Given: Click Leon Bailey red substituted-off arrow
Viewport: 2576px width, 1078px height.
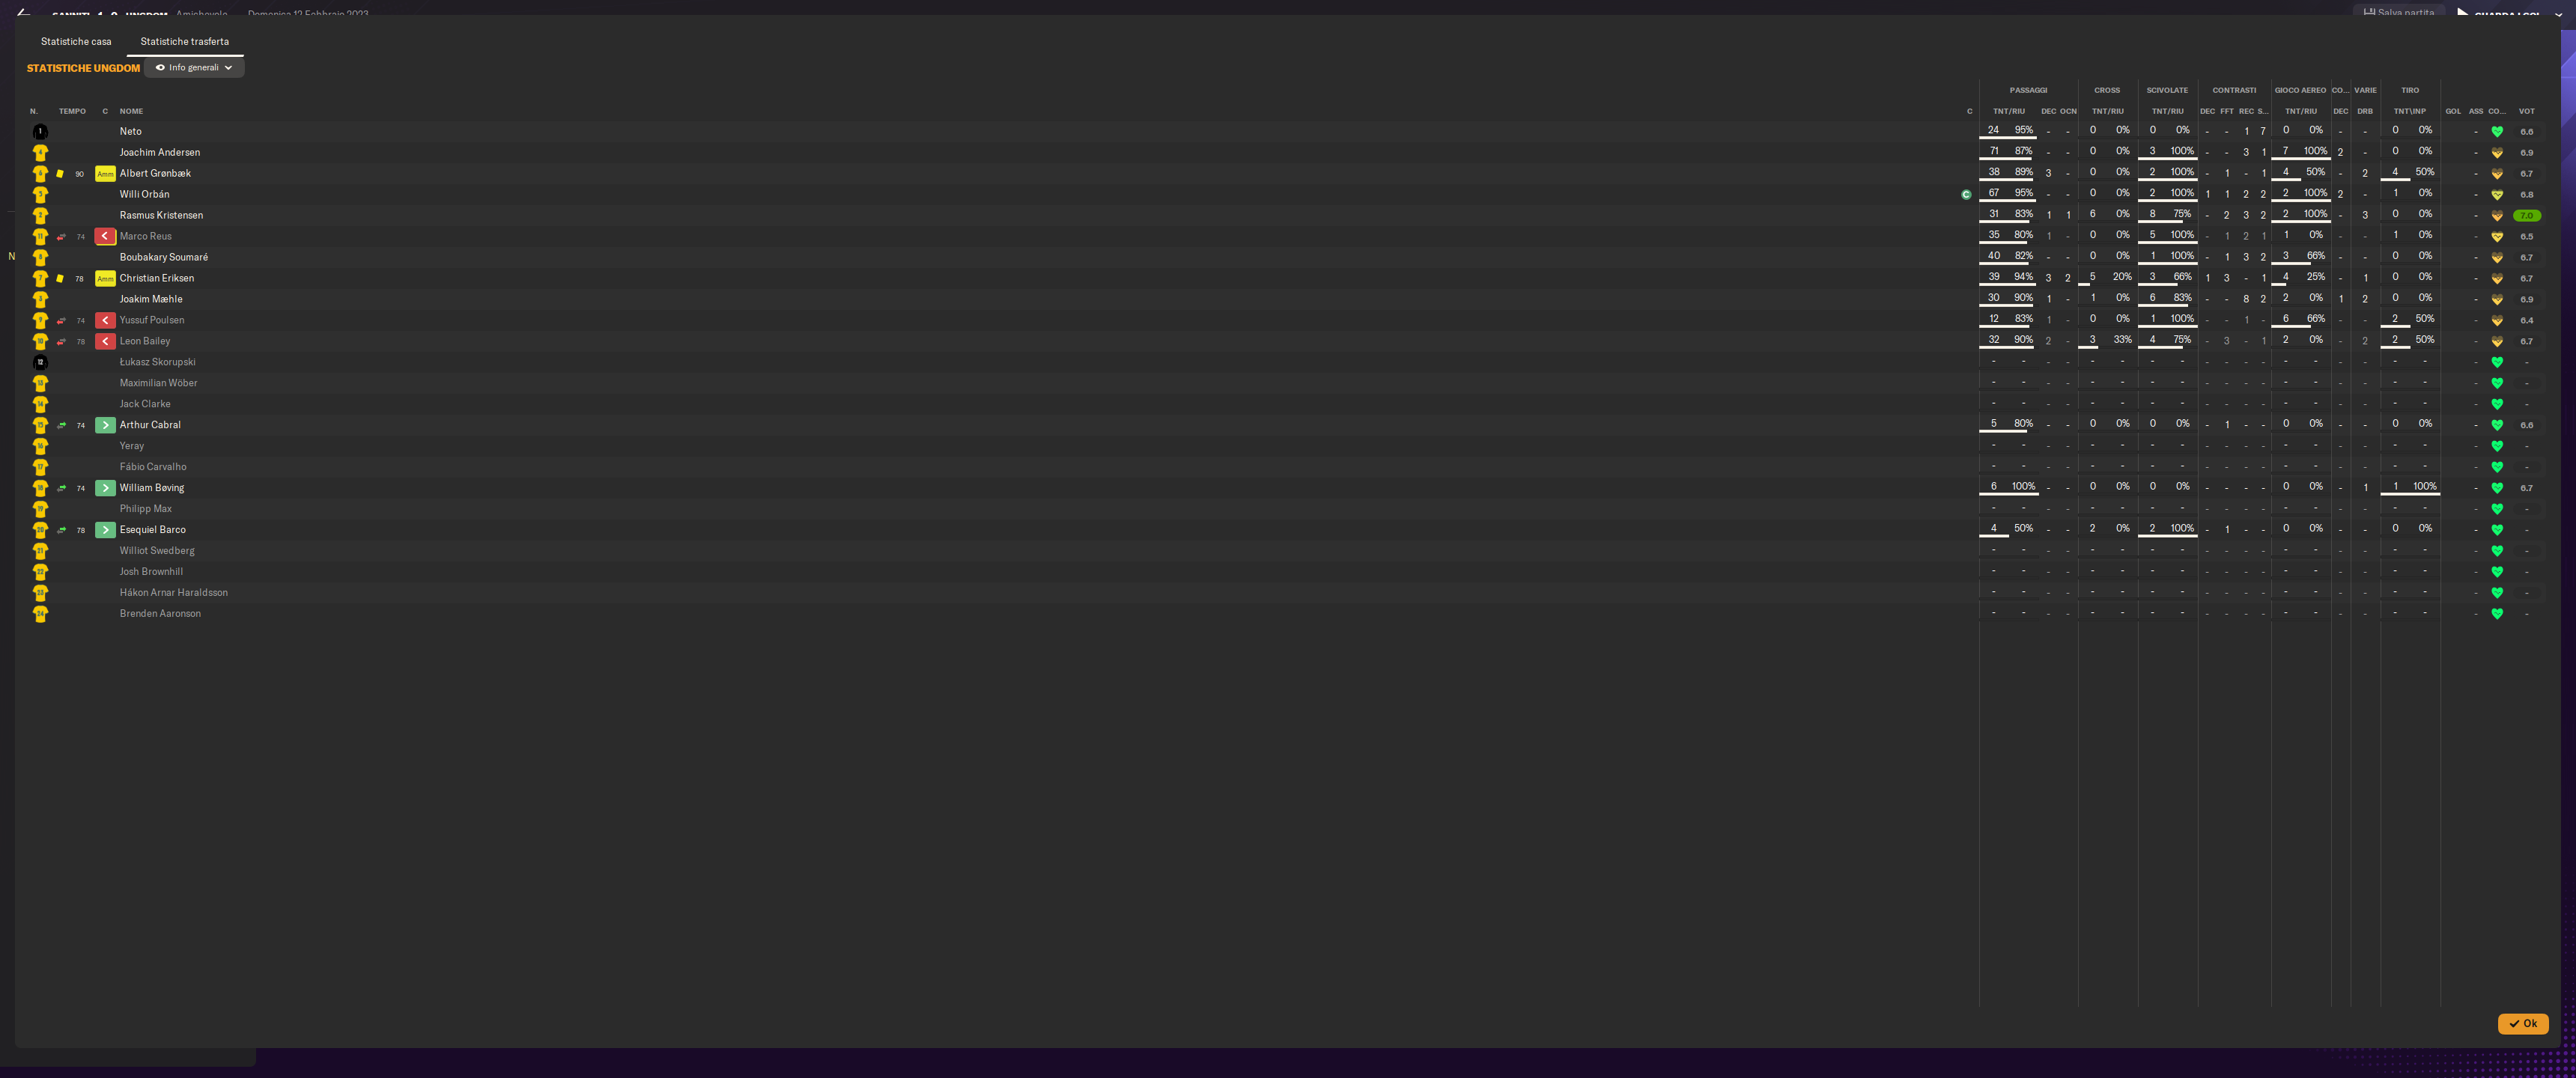Looking at the screenshot, I should pos(105,341).
